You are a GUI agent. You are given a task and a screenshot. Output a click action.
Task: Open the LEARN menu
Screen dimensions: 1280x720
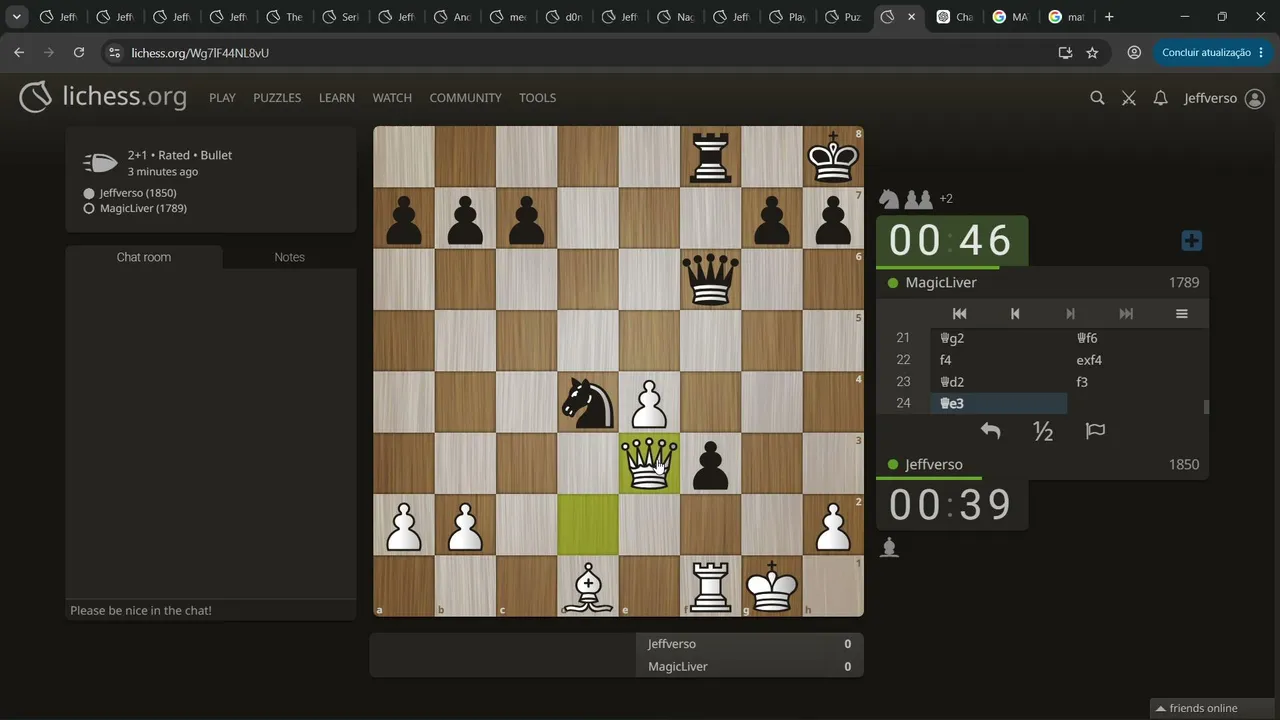tap(337, 98)
